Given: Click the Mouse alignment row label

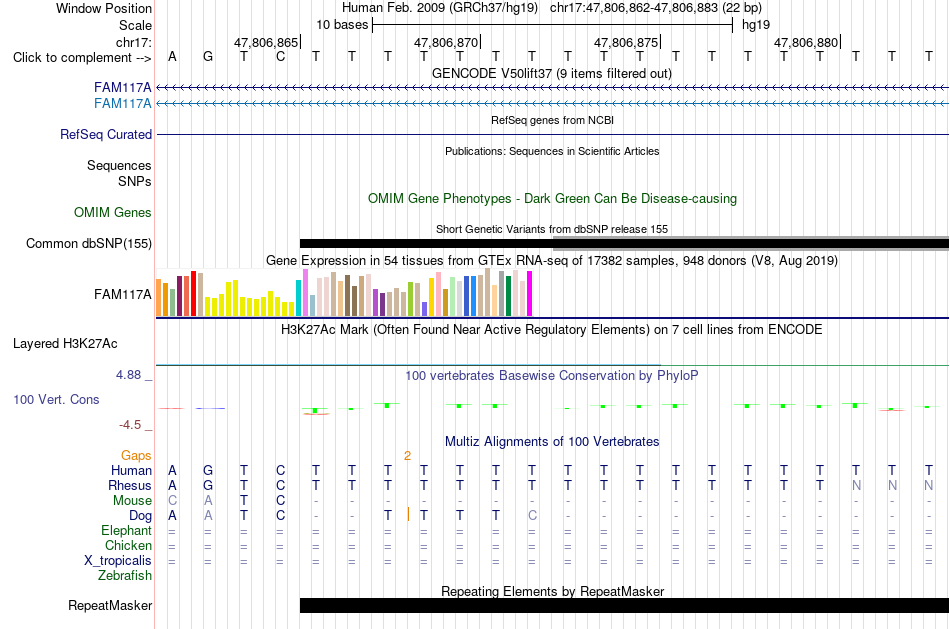Looking at the screenshot, I should tap(132, 501).
